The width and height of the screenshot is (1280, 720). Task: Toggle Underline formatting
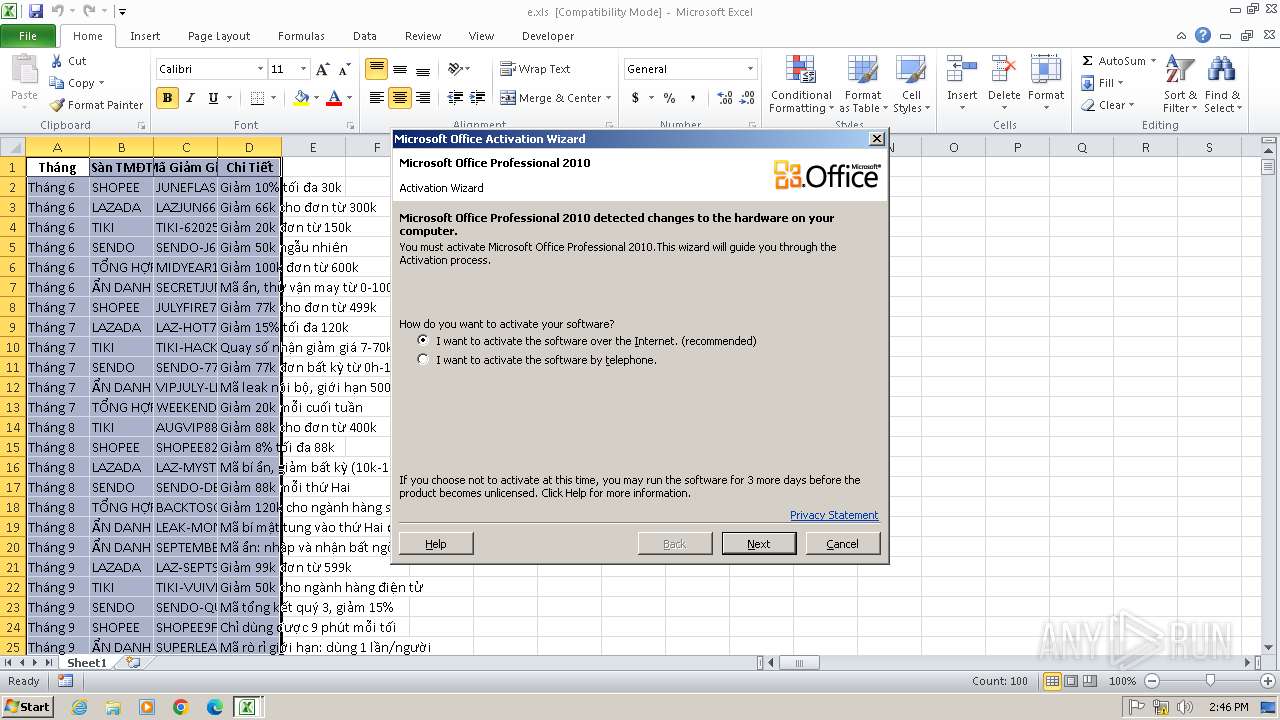click(213, 98)
